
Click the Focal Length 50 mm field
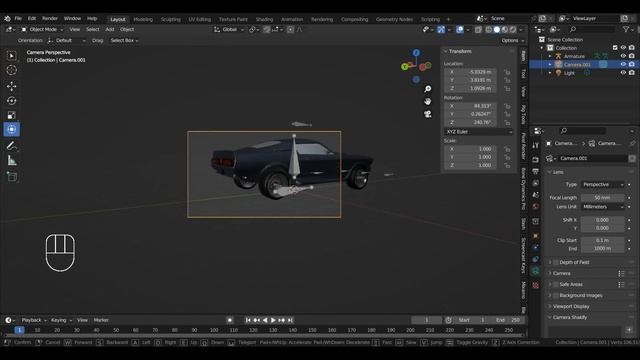(603, 198)
